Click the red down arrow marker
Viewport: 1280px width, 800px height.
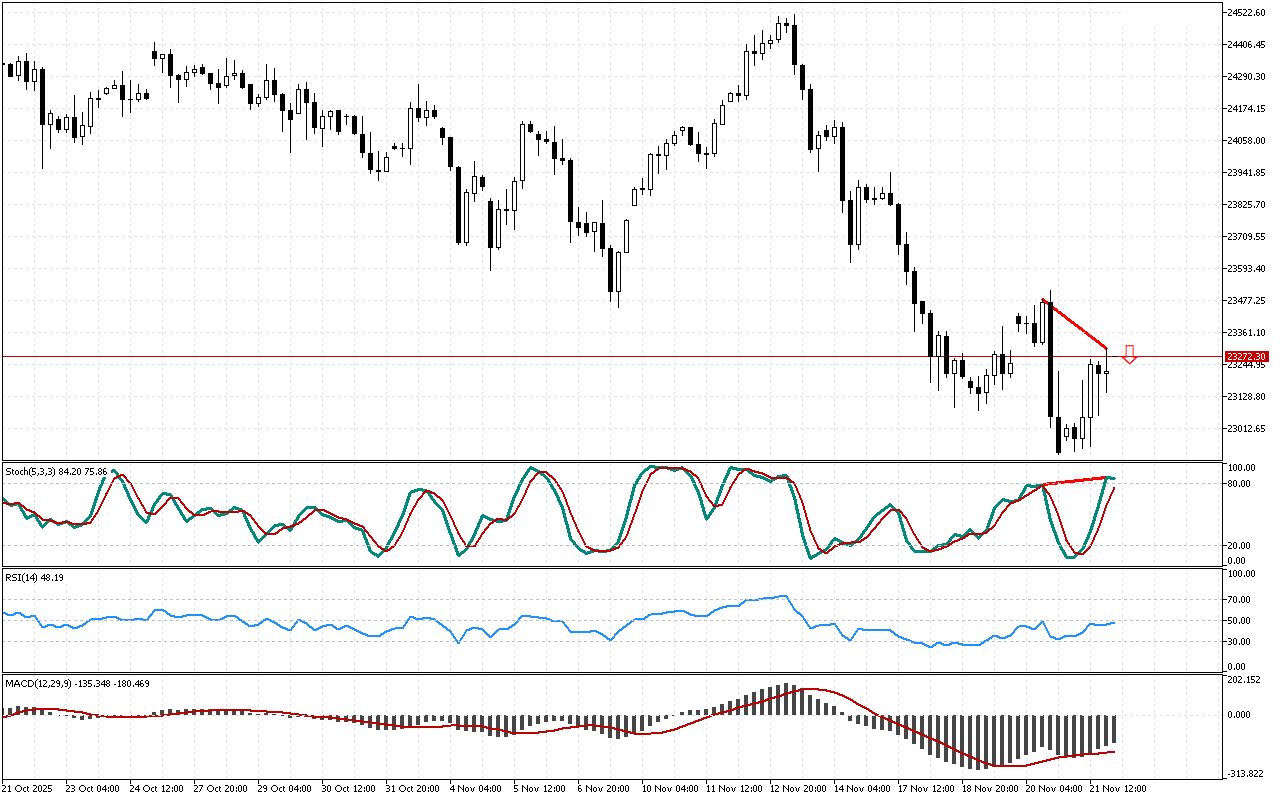coord(1129,354)
